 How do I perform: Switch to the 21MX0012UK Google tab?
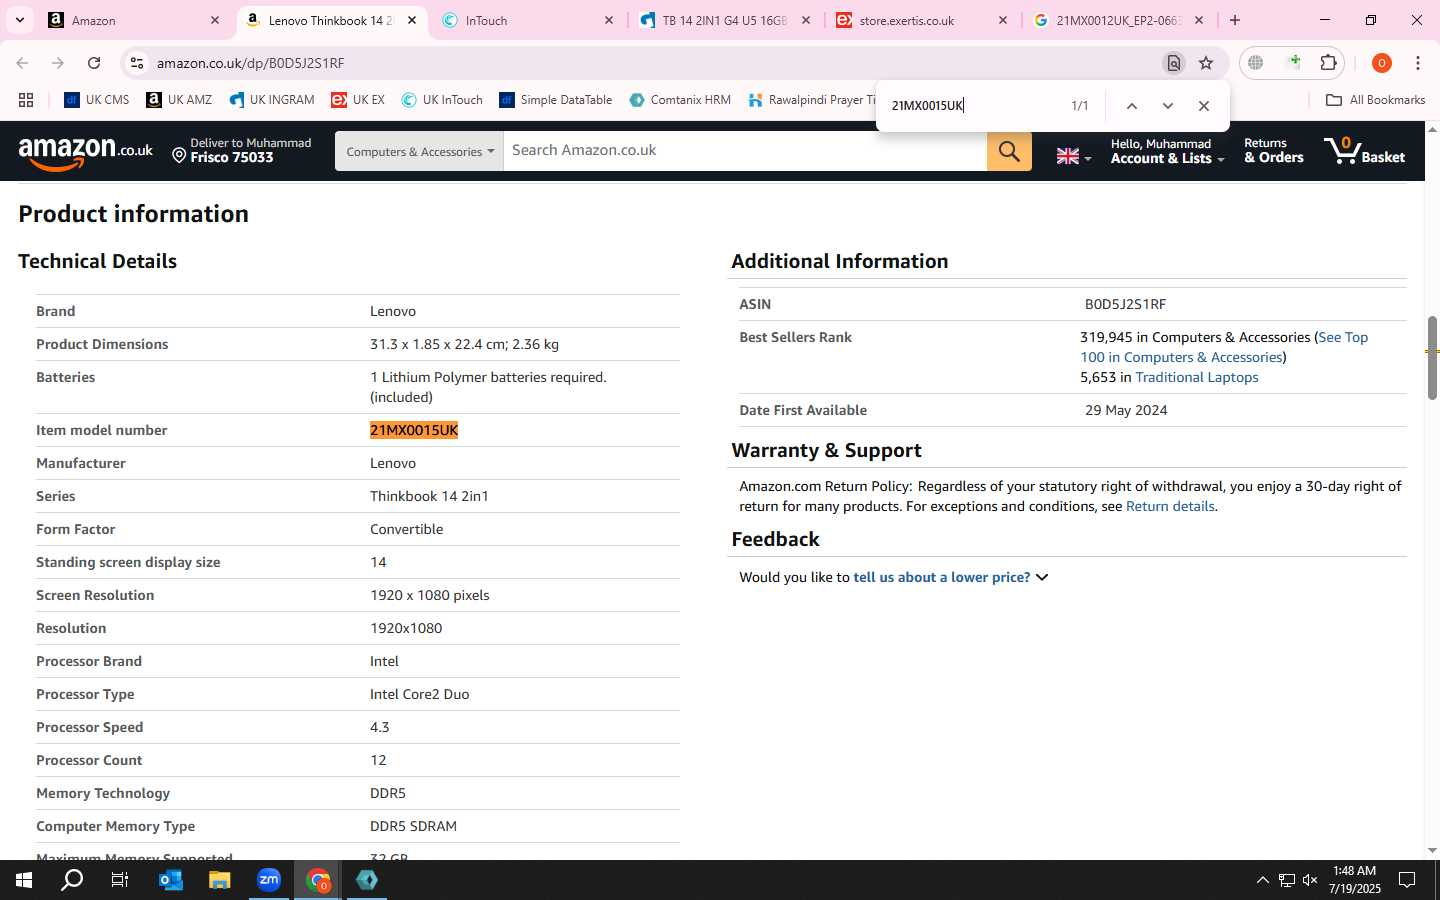pos(1118,20)
